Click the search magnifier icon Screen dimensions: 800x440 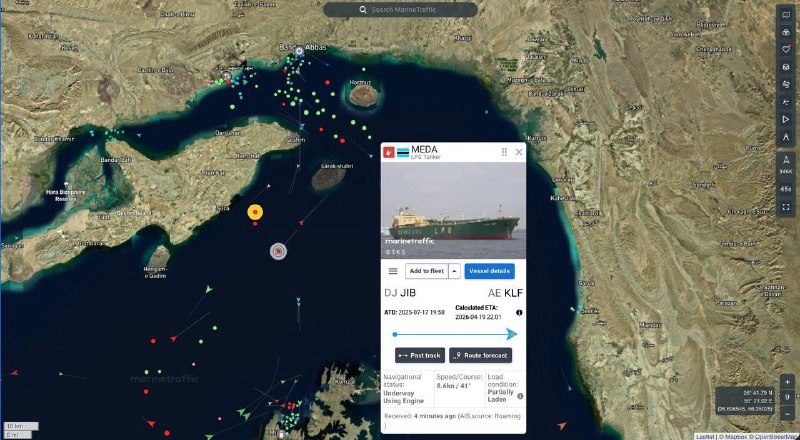363,10
